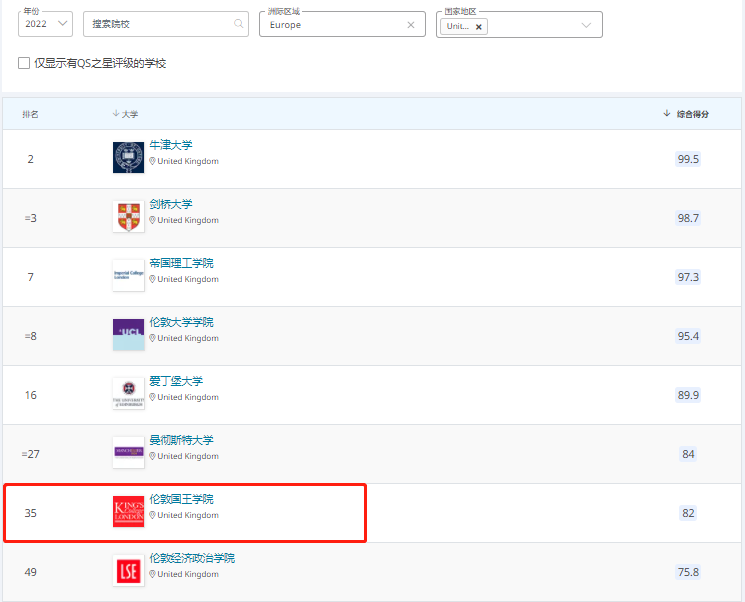Open the 伦敦国王学院 link
This screenshot has width=745, height=602.
(x=181, y=499)
